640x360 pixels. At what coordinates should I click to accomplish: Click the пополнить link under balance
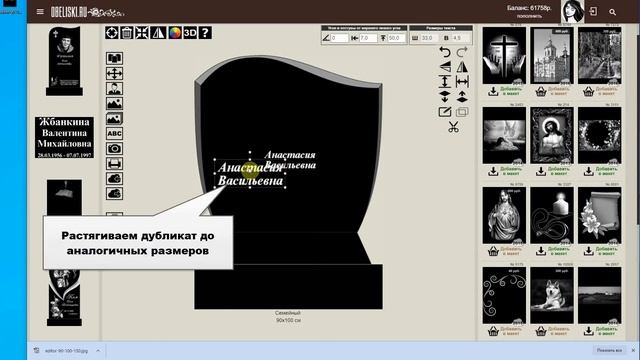(x=529, y=16)
